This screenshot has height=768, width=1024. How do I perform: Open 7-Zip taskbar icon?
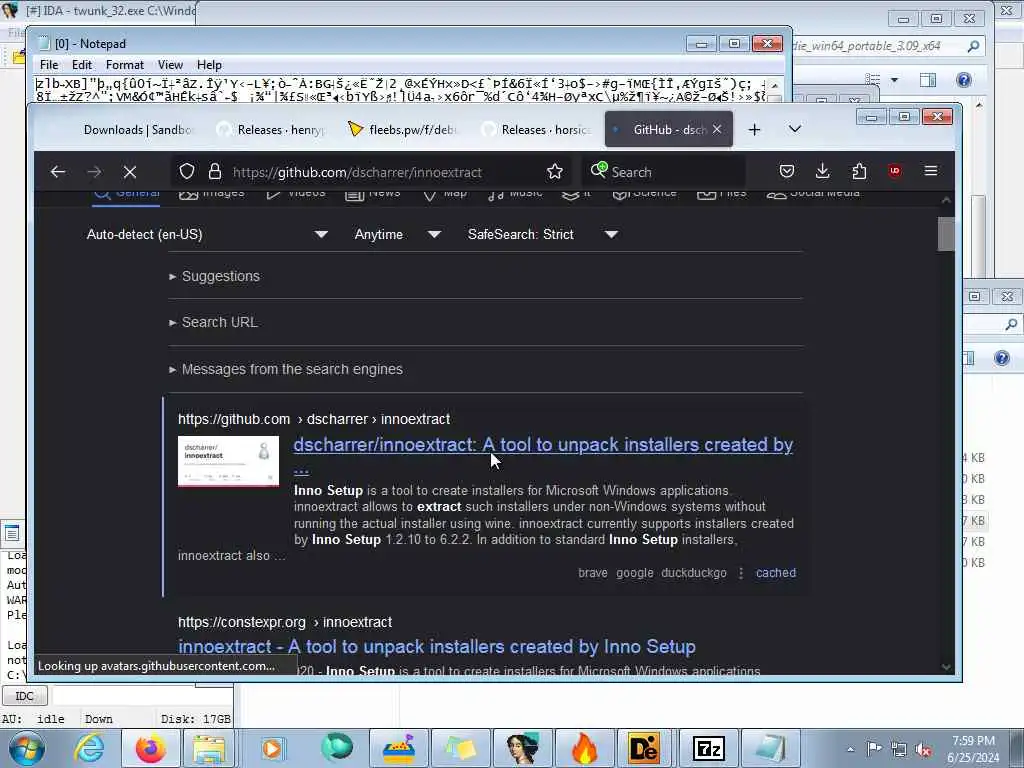click(x=709, y=748)
